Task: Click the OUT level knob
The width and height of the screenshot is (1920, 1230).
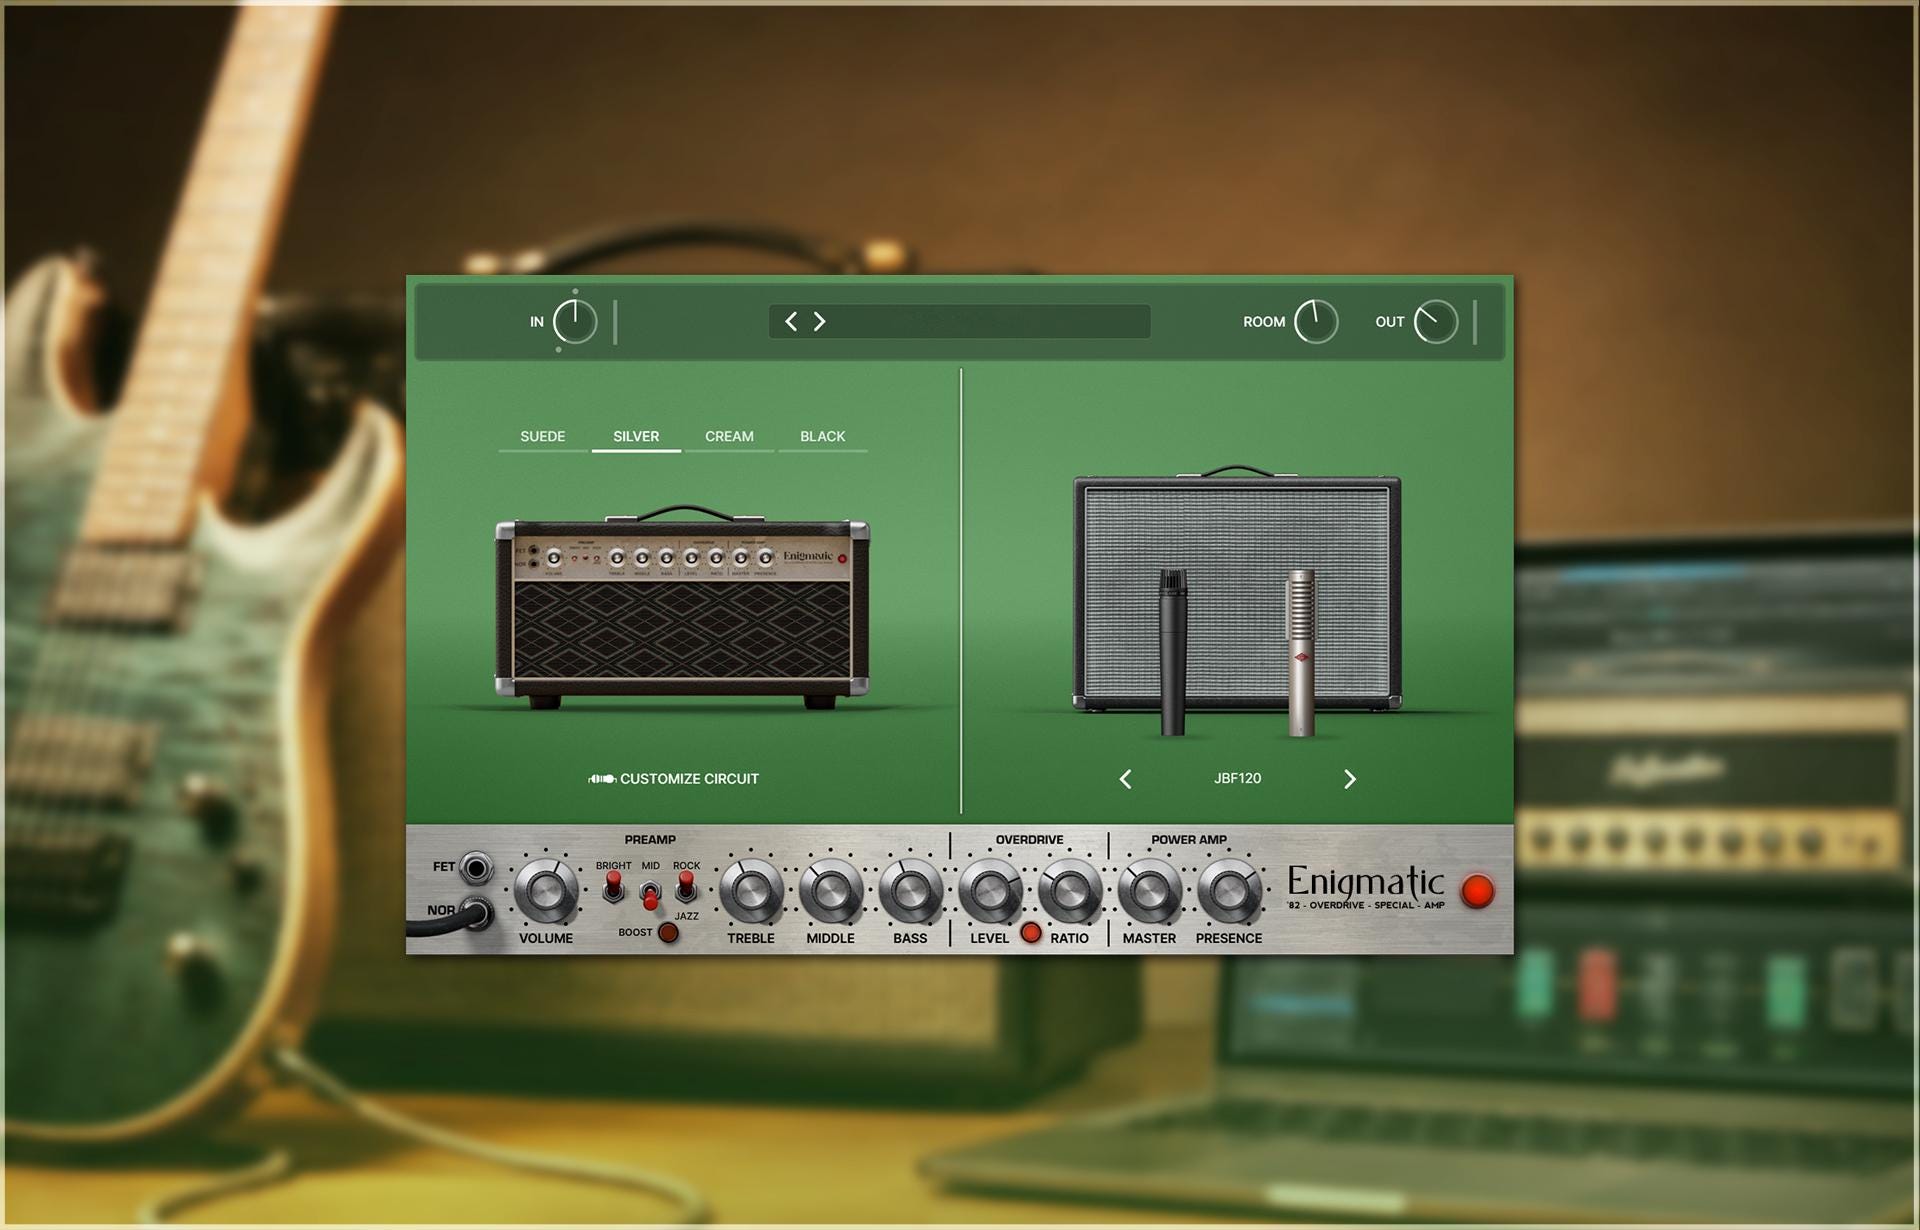Action: point(1436,321)
